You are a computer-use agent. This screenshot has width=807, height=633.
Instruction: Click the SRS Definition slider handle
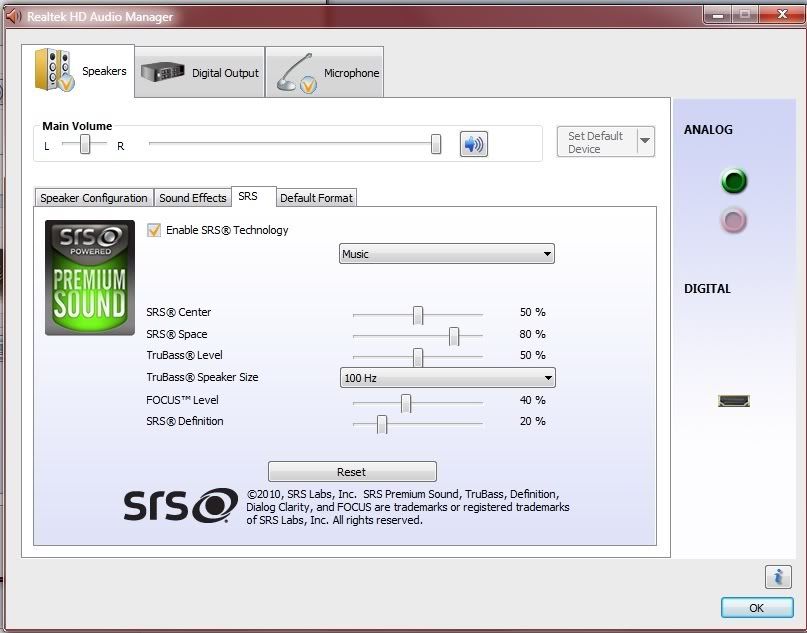click(x=382, y=424)
